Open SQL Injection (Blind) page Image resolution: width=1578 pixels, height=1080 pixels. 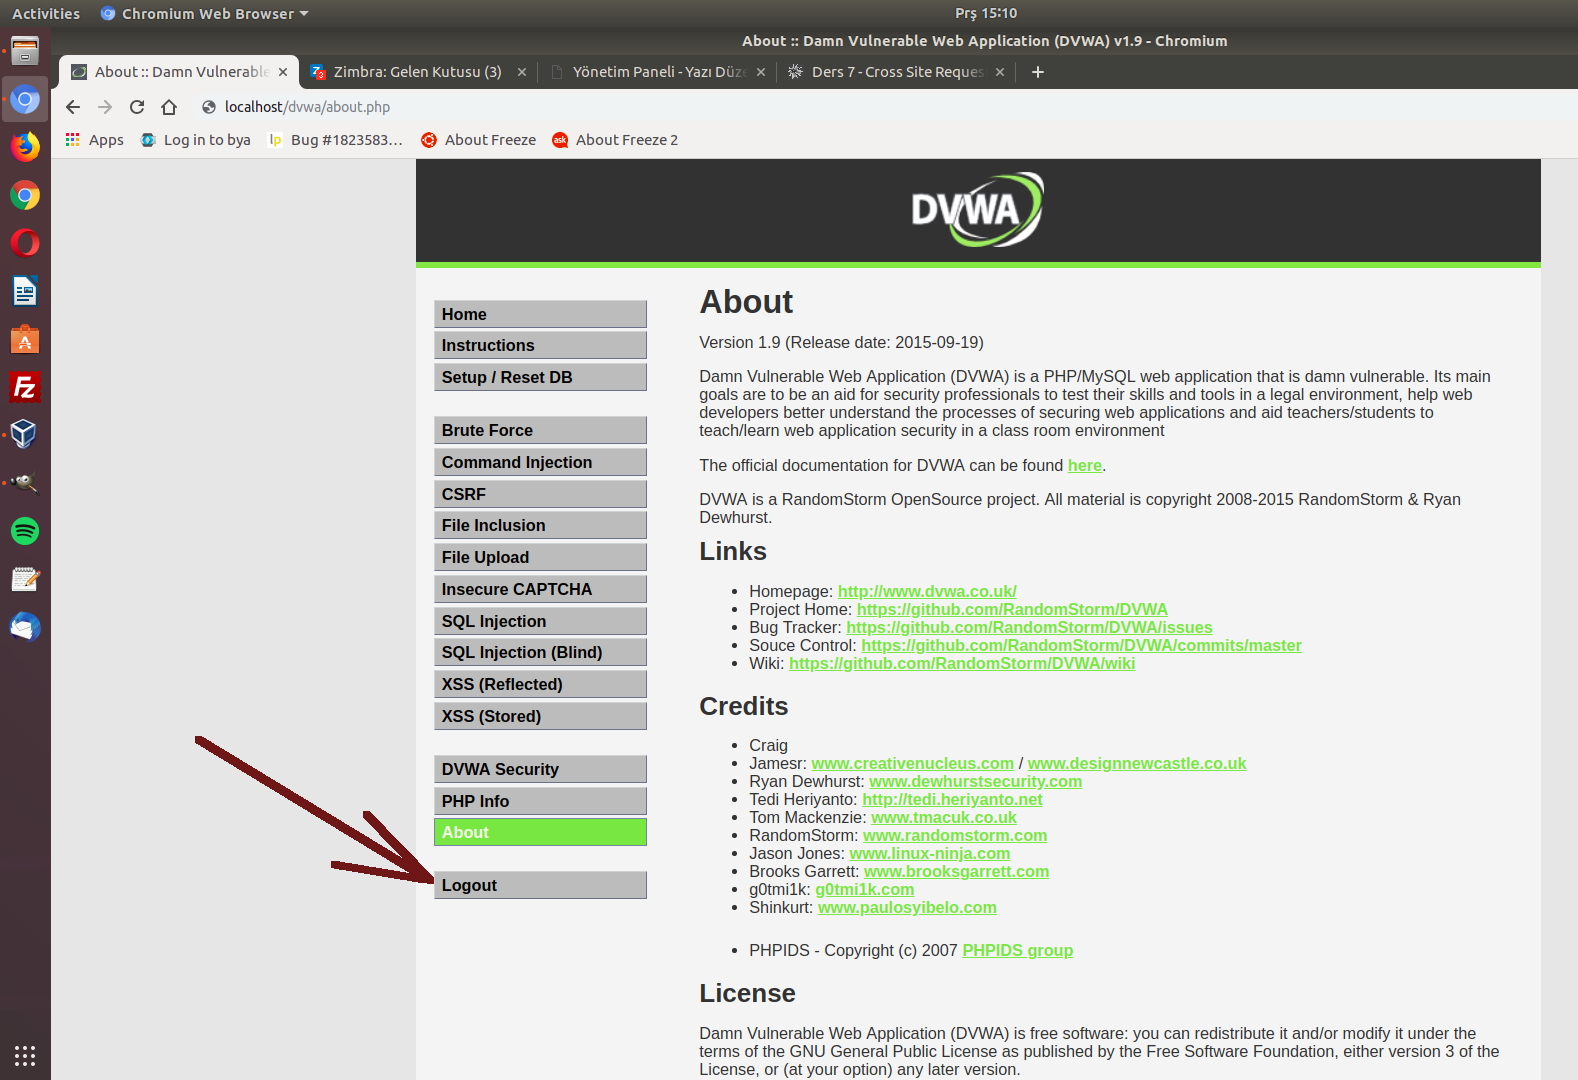(540, 652)
